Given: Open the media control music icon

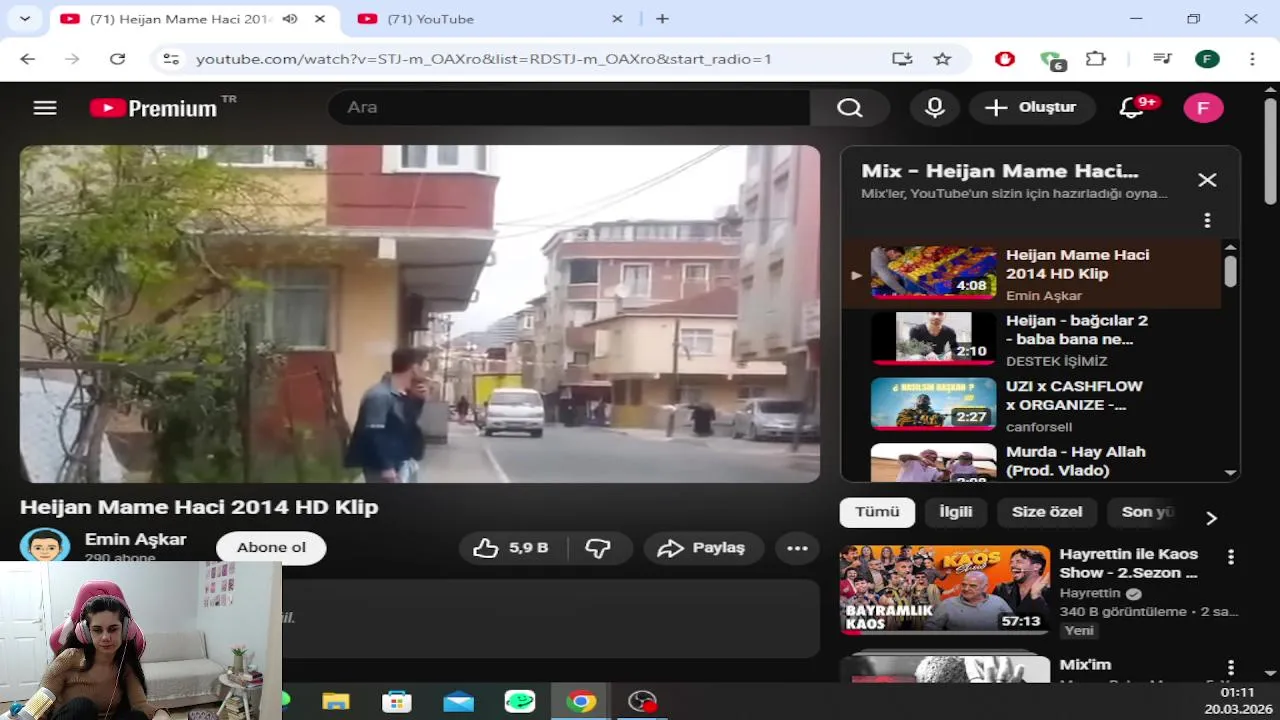Looking at the screenshot, I should click(1162, 59).
